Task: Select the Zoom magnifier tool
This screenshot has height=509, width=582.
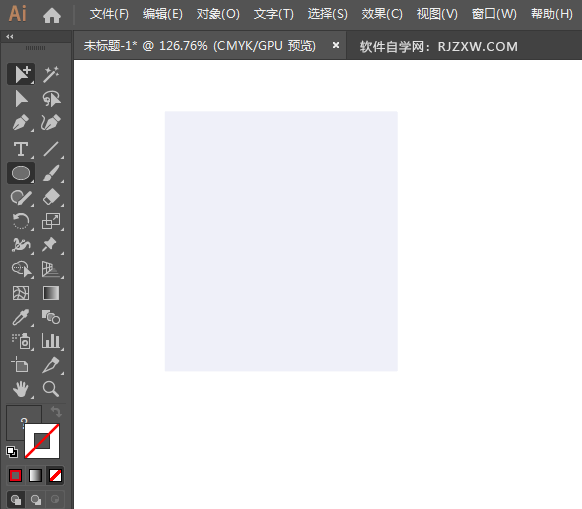Action: point(51,389)
